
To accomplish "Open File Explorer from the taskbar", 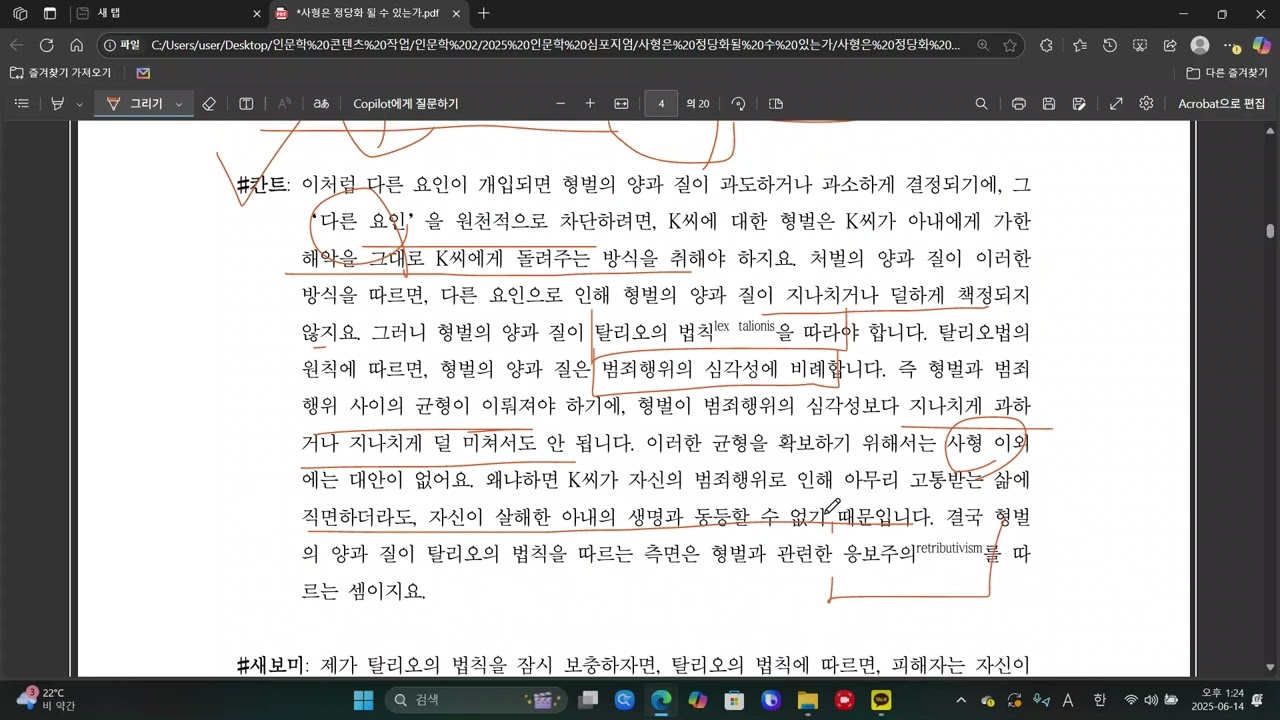I will pos(807,700).
